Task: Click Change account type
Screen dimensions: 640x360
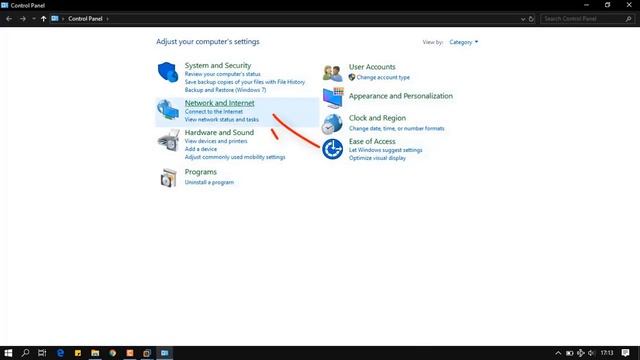Action: [x=383, y=78]
